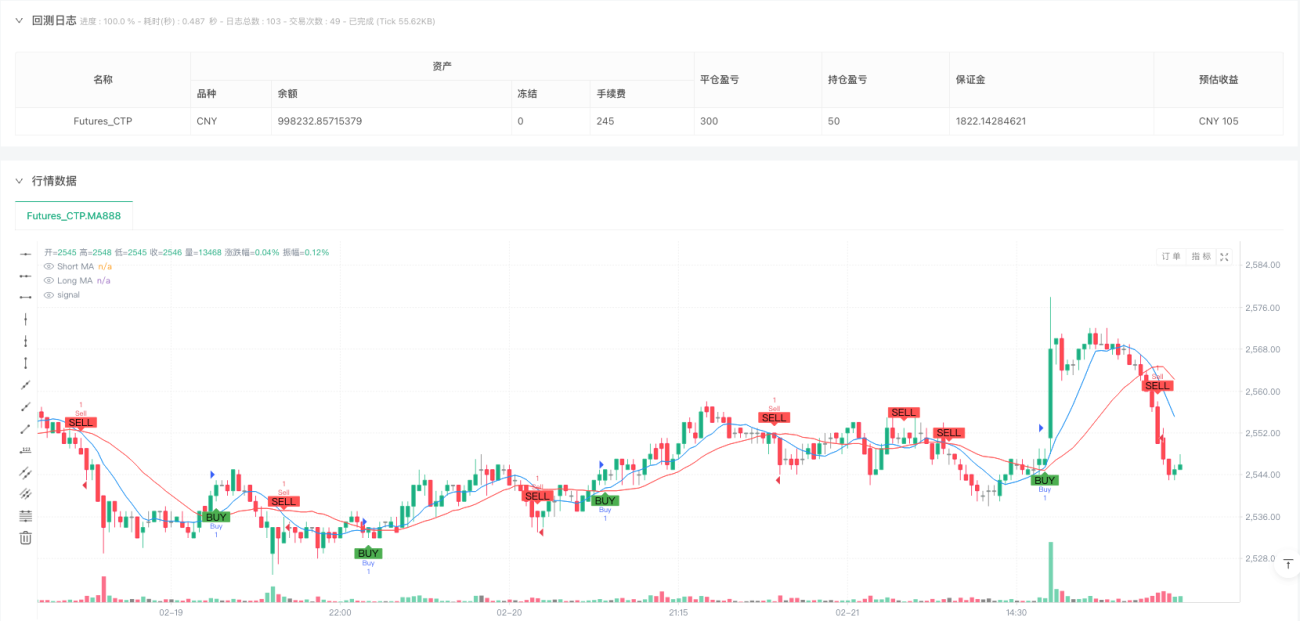Toggle visibility of signal indicator
Viewport: 1300px width, 621px height.
click(48, 294)
